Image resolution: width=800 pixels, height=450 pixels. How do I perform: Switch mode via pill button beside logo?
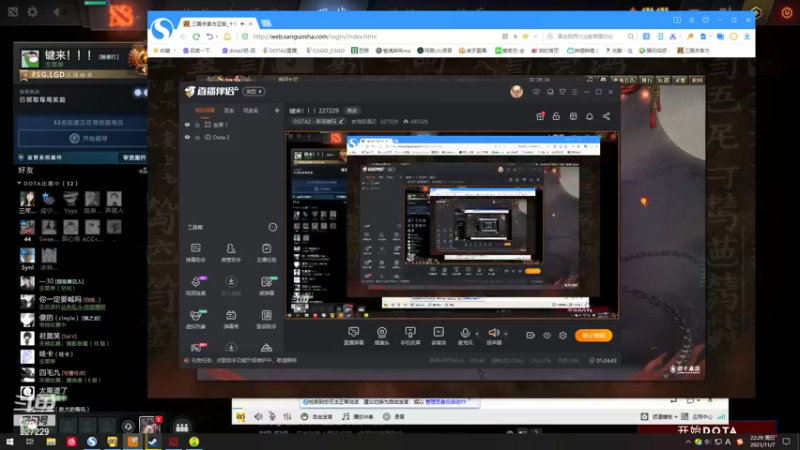tap(254, 91)
